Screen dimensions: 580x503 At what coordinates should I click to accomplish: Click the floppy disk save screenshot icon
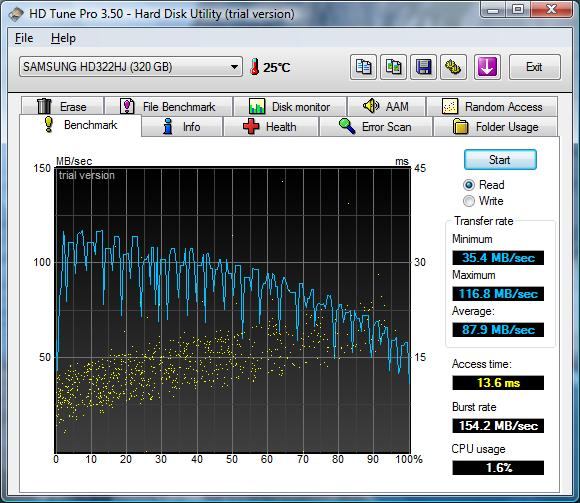coord(423,67)
